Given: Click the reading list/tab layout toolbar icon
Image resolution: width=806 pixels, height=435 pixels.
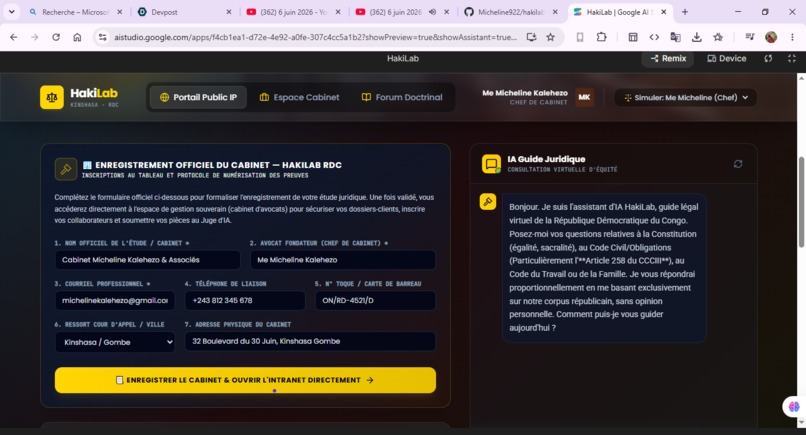Looking at the screenshot, I should point(633,37).
